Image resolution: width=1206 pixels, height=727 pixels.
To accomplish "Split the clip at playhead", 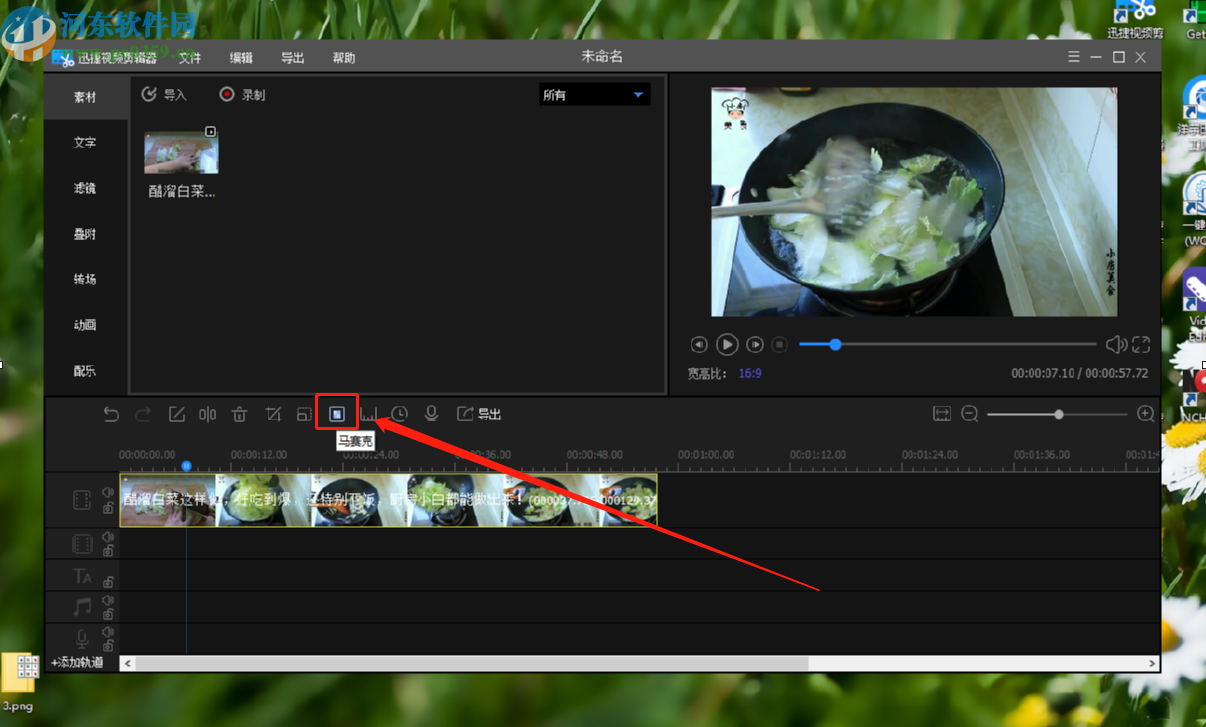I will [x=207, y=414].
